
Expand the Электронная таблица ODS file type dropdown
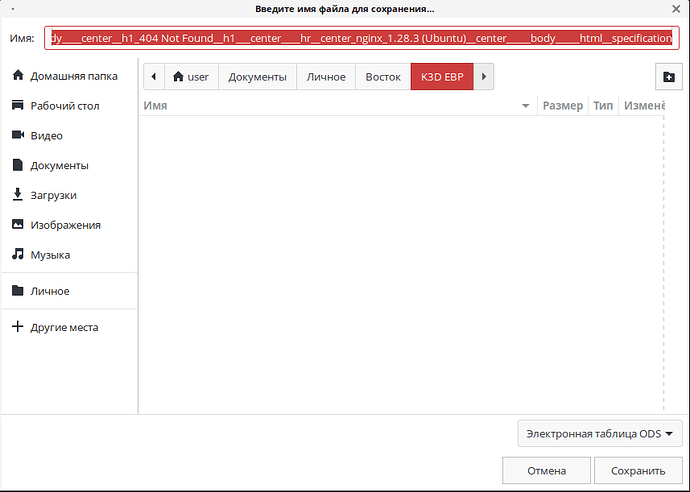point(600,433)
